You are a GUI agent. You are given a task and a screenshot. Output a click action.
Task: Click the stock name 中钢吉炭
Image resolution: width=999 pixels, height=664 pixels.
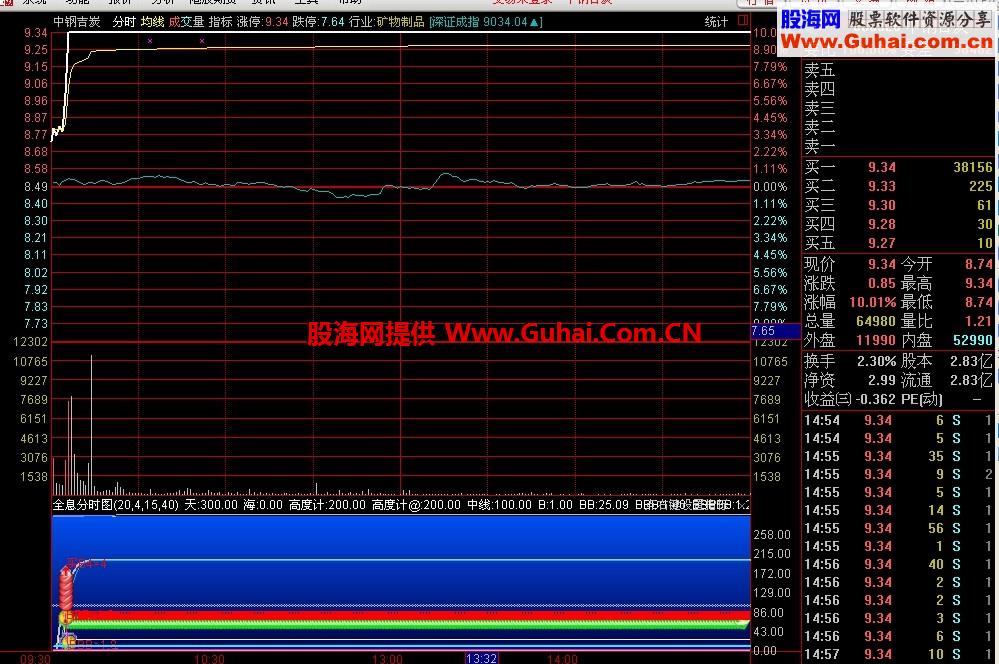77,22
